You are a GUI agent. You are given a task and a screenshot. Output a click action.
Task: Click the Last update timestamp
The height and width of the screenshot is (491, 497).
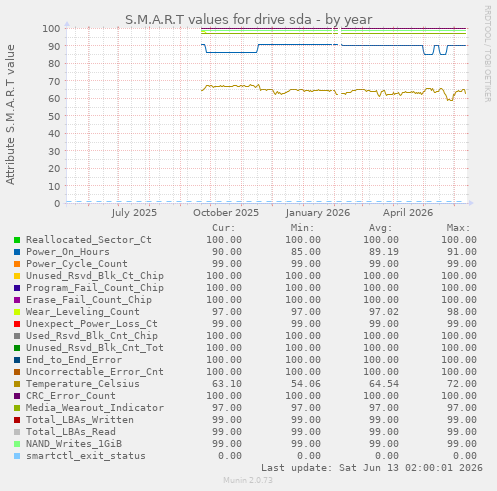coord(372,468)
